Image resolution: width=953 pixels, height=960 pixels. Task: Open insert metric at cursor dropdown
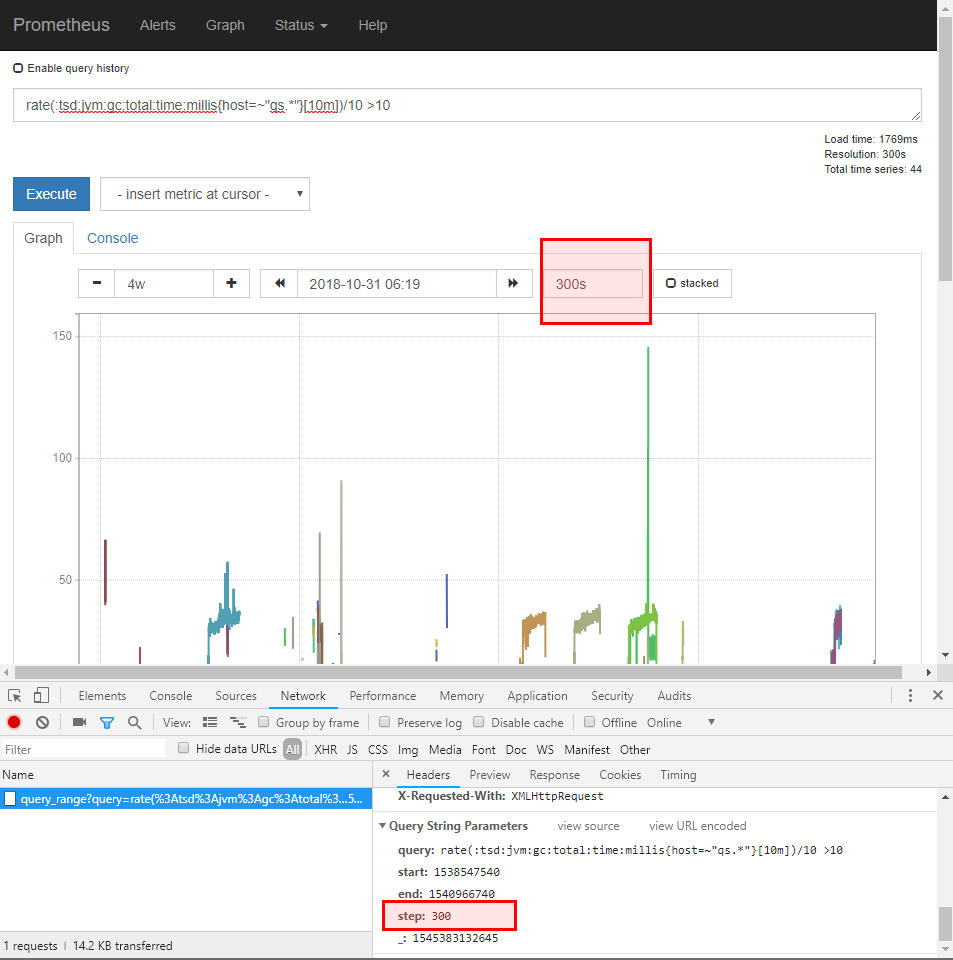point(204,194)
